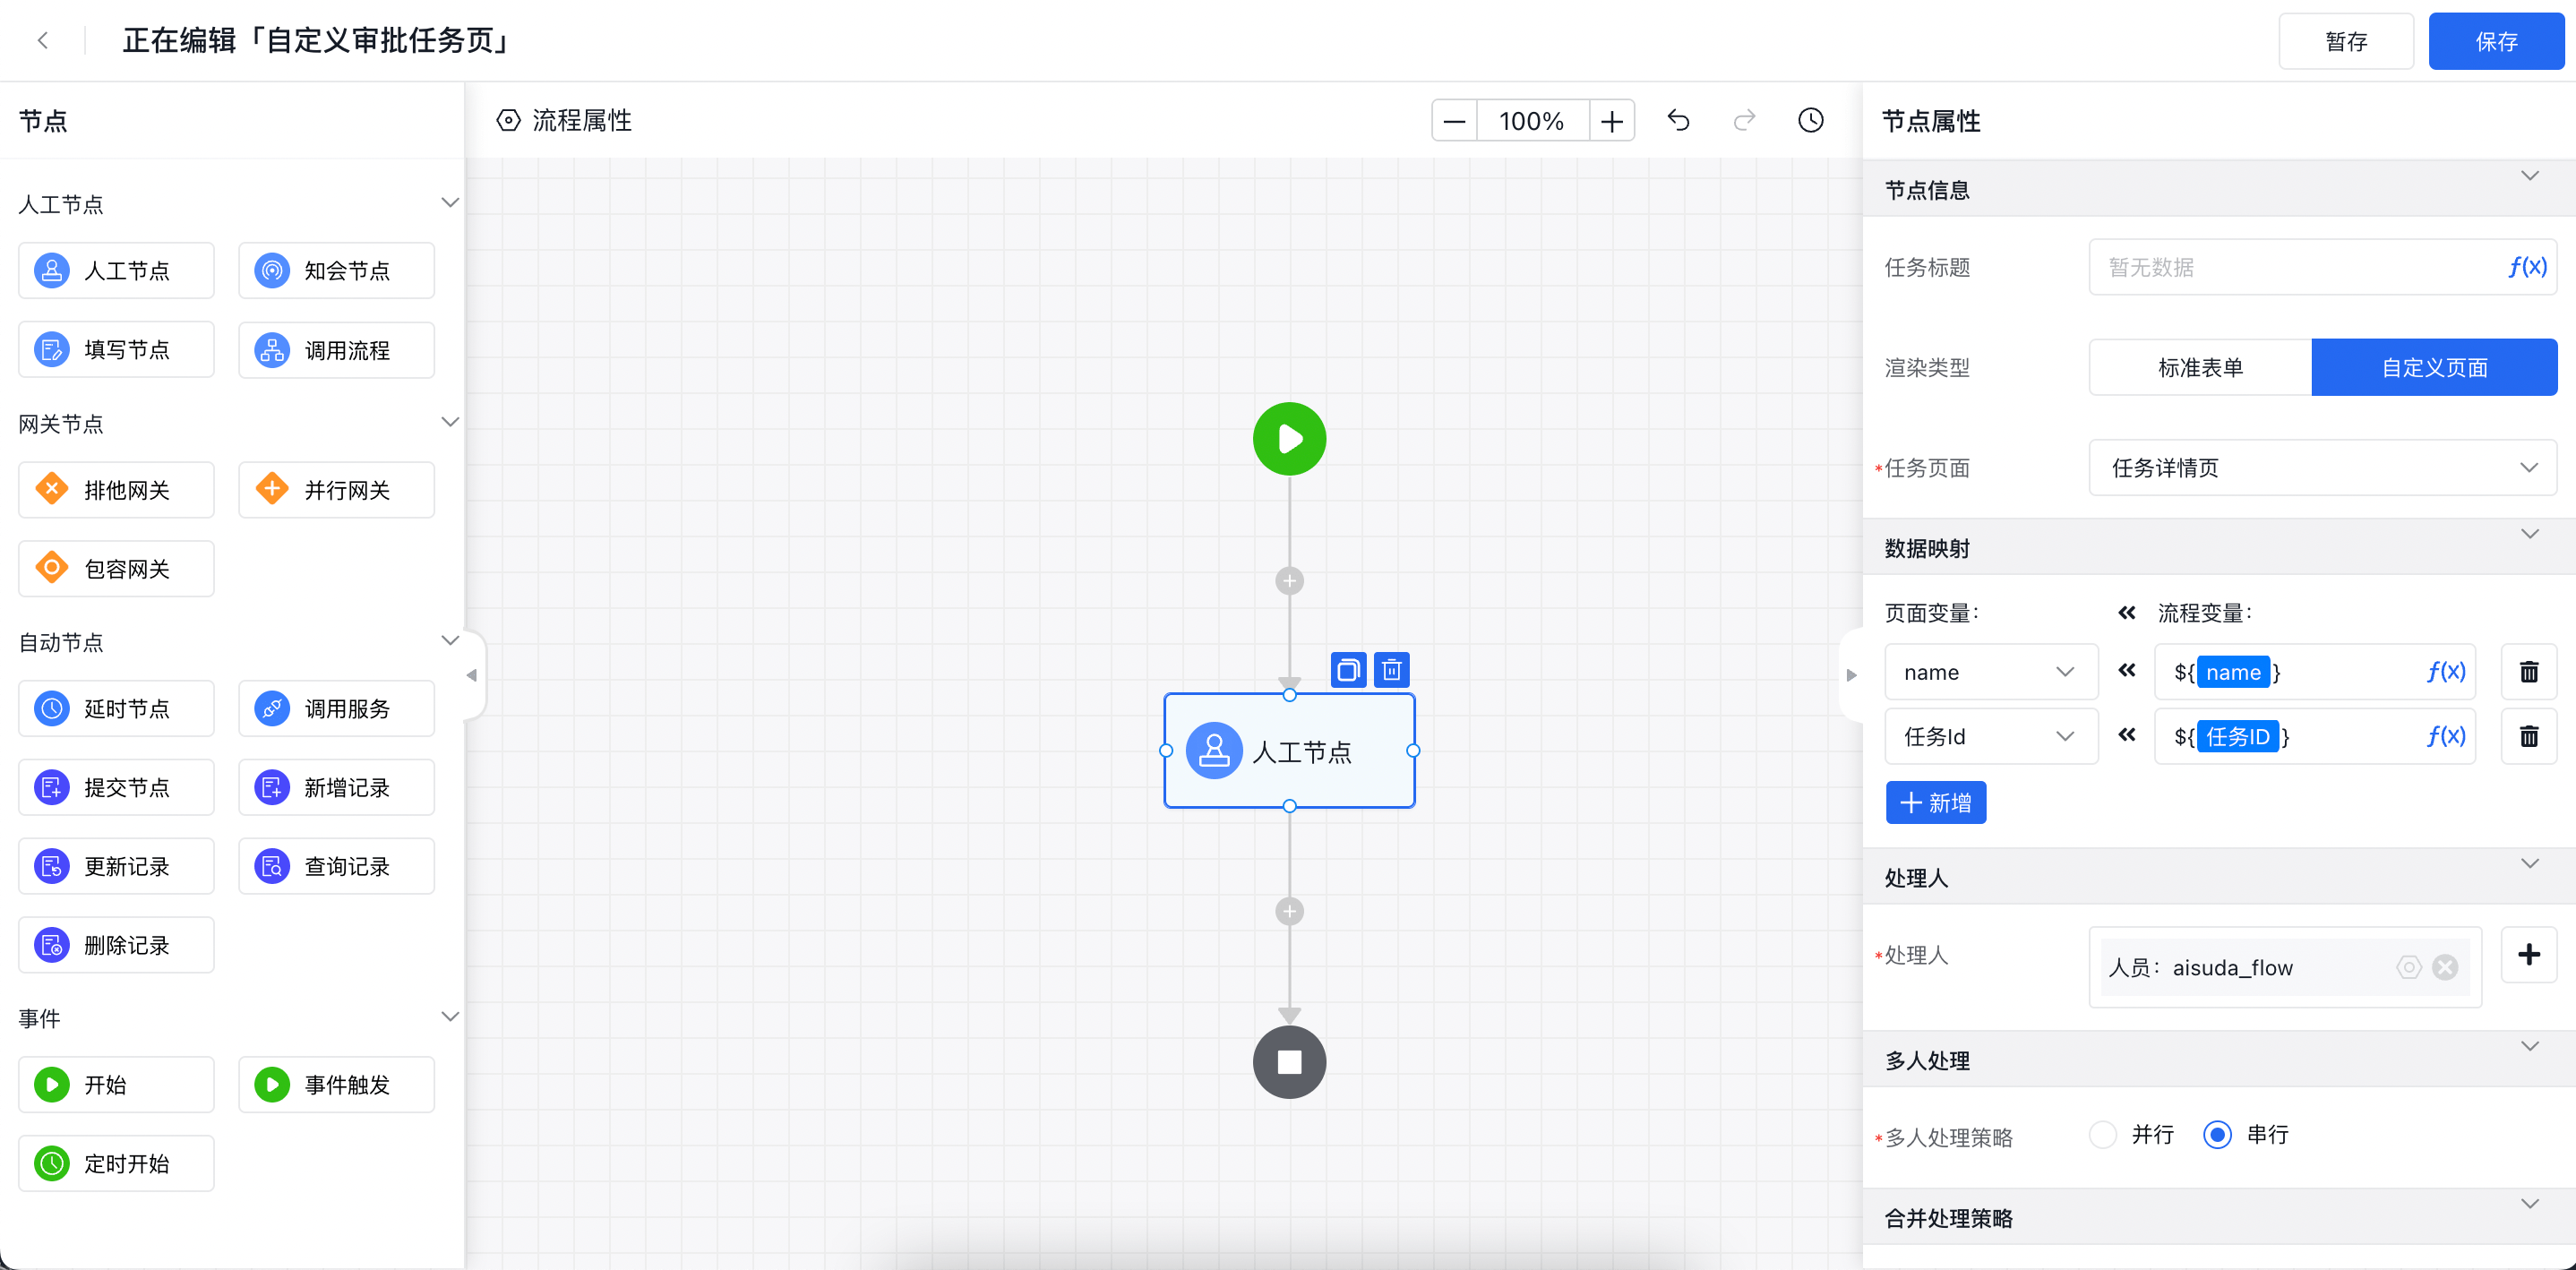Select 串行 radio option
Viewport: 2576px width, 1270px height.
tap(2217, 1135)
